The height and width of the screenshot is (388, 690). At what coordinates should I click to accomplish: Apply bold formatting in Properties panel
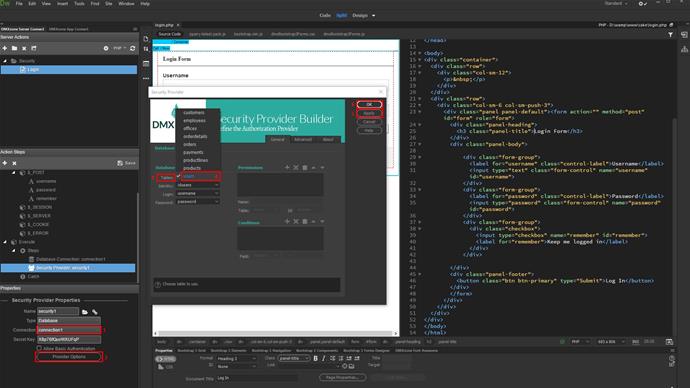click(x=315, y=359)
